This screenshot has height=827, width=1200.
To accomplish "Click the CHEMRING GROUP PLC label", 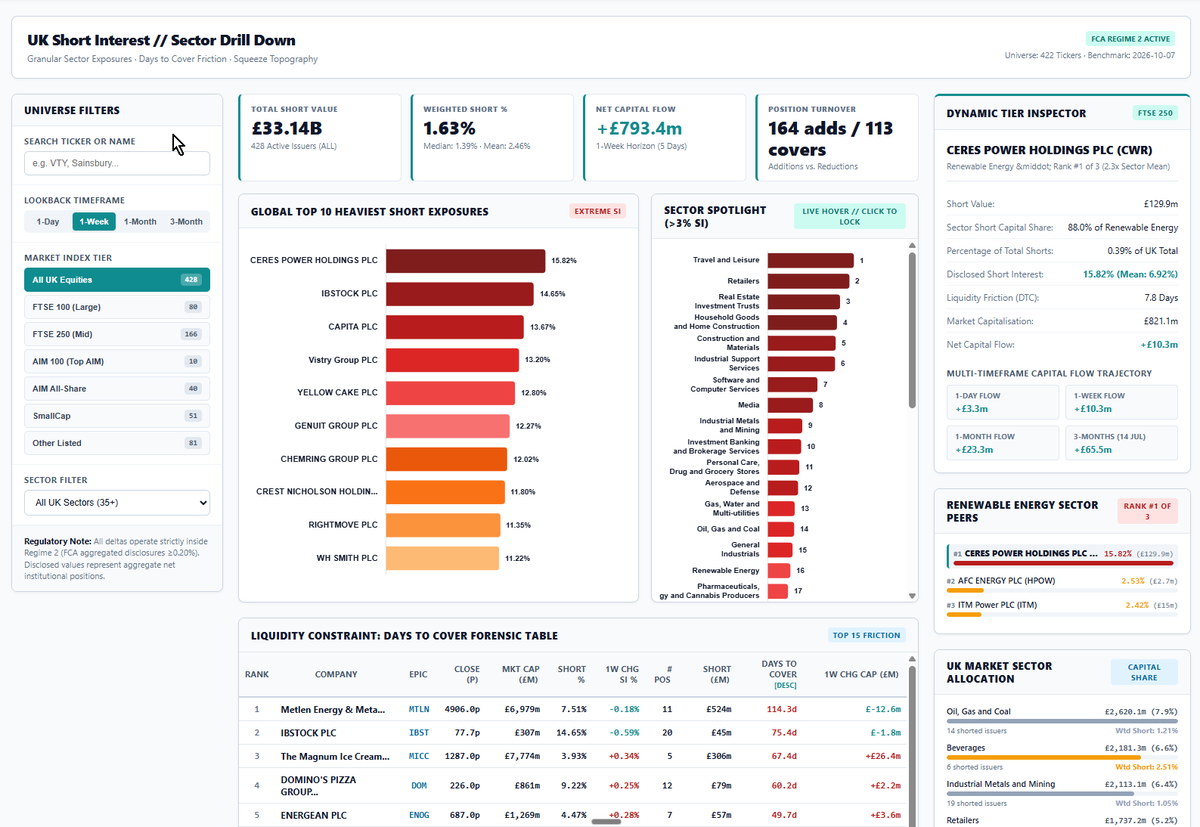I will coord(330,459).
